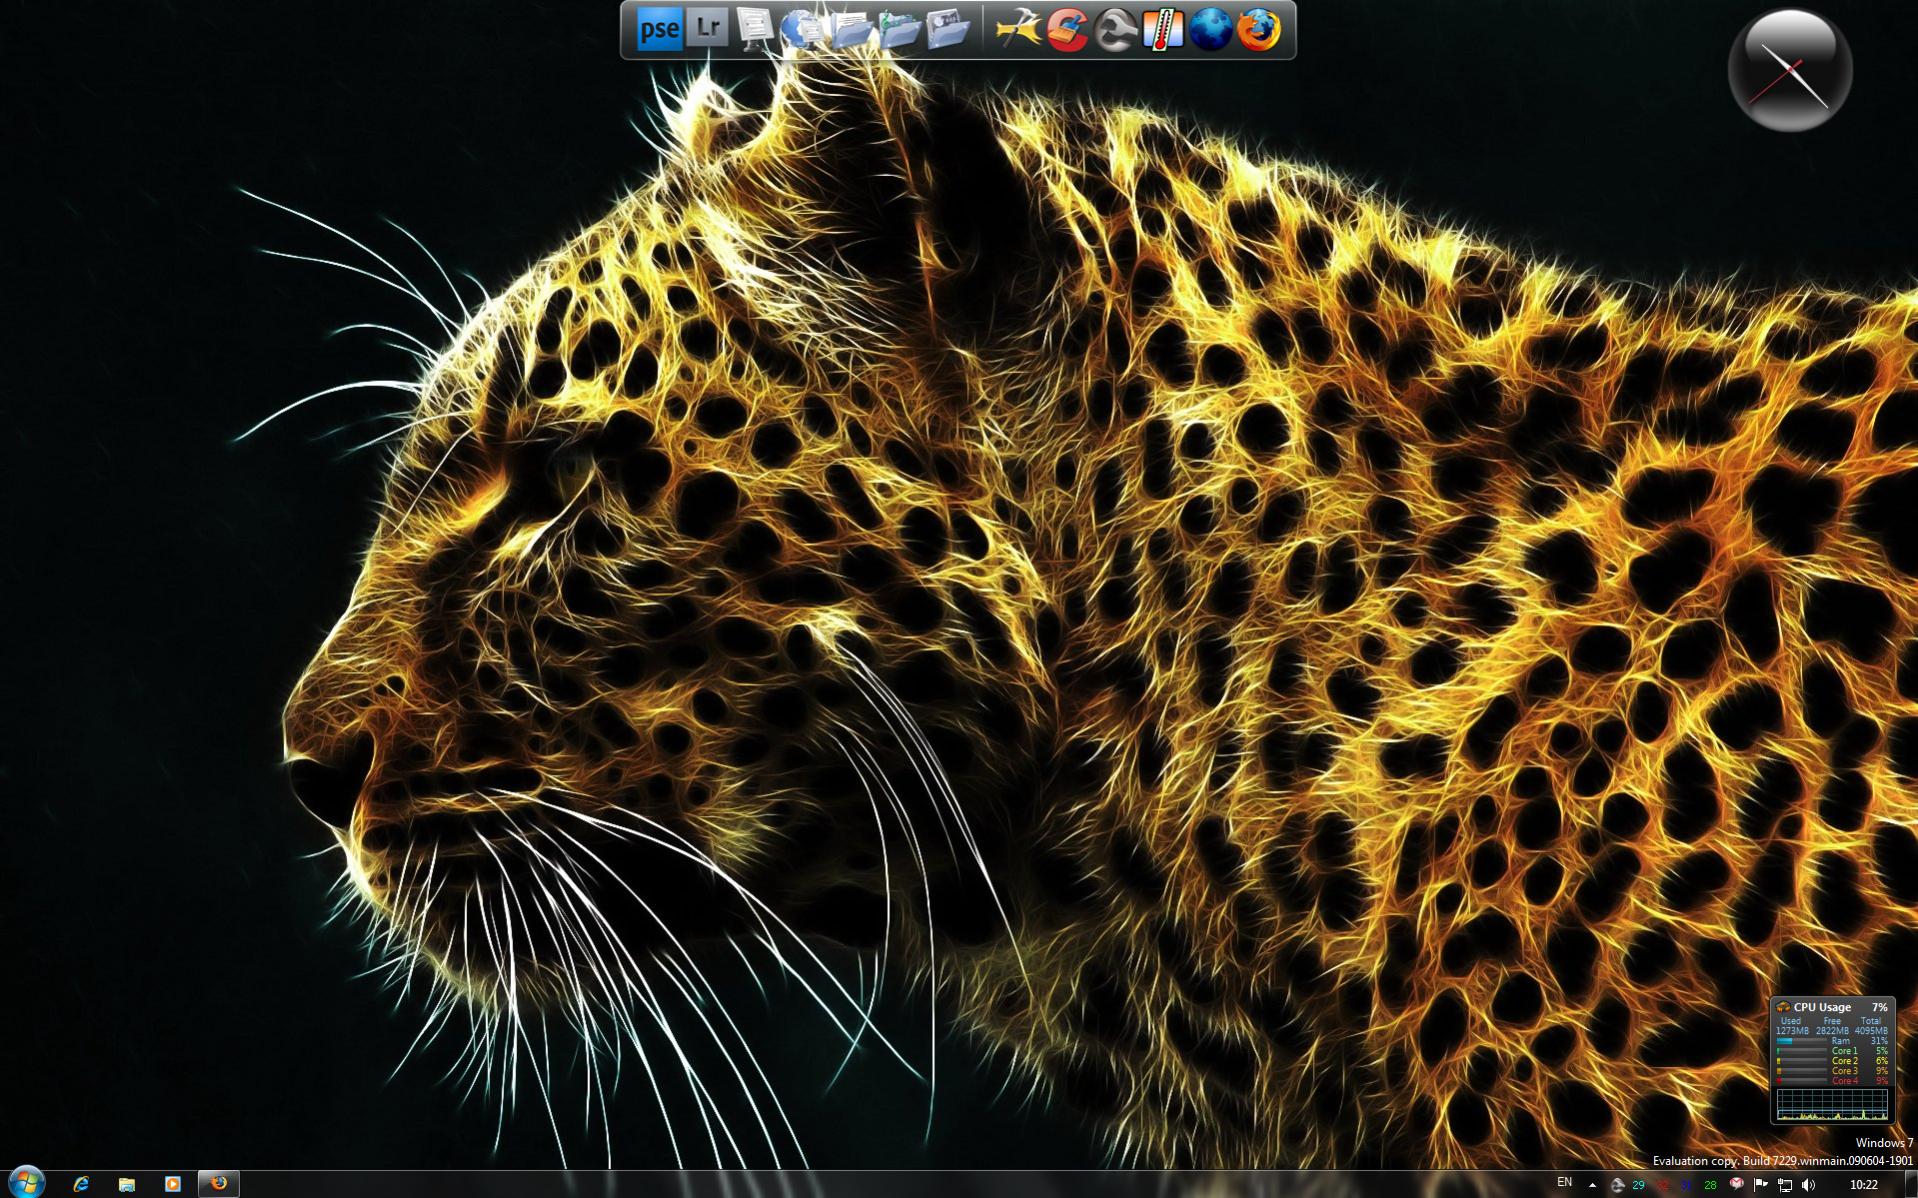Click the Core 3 label in gadget

click(1844, 1071)
